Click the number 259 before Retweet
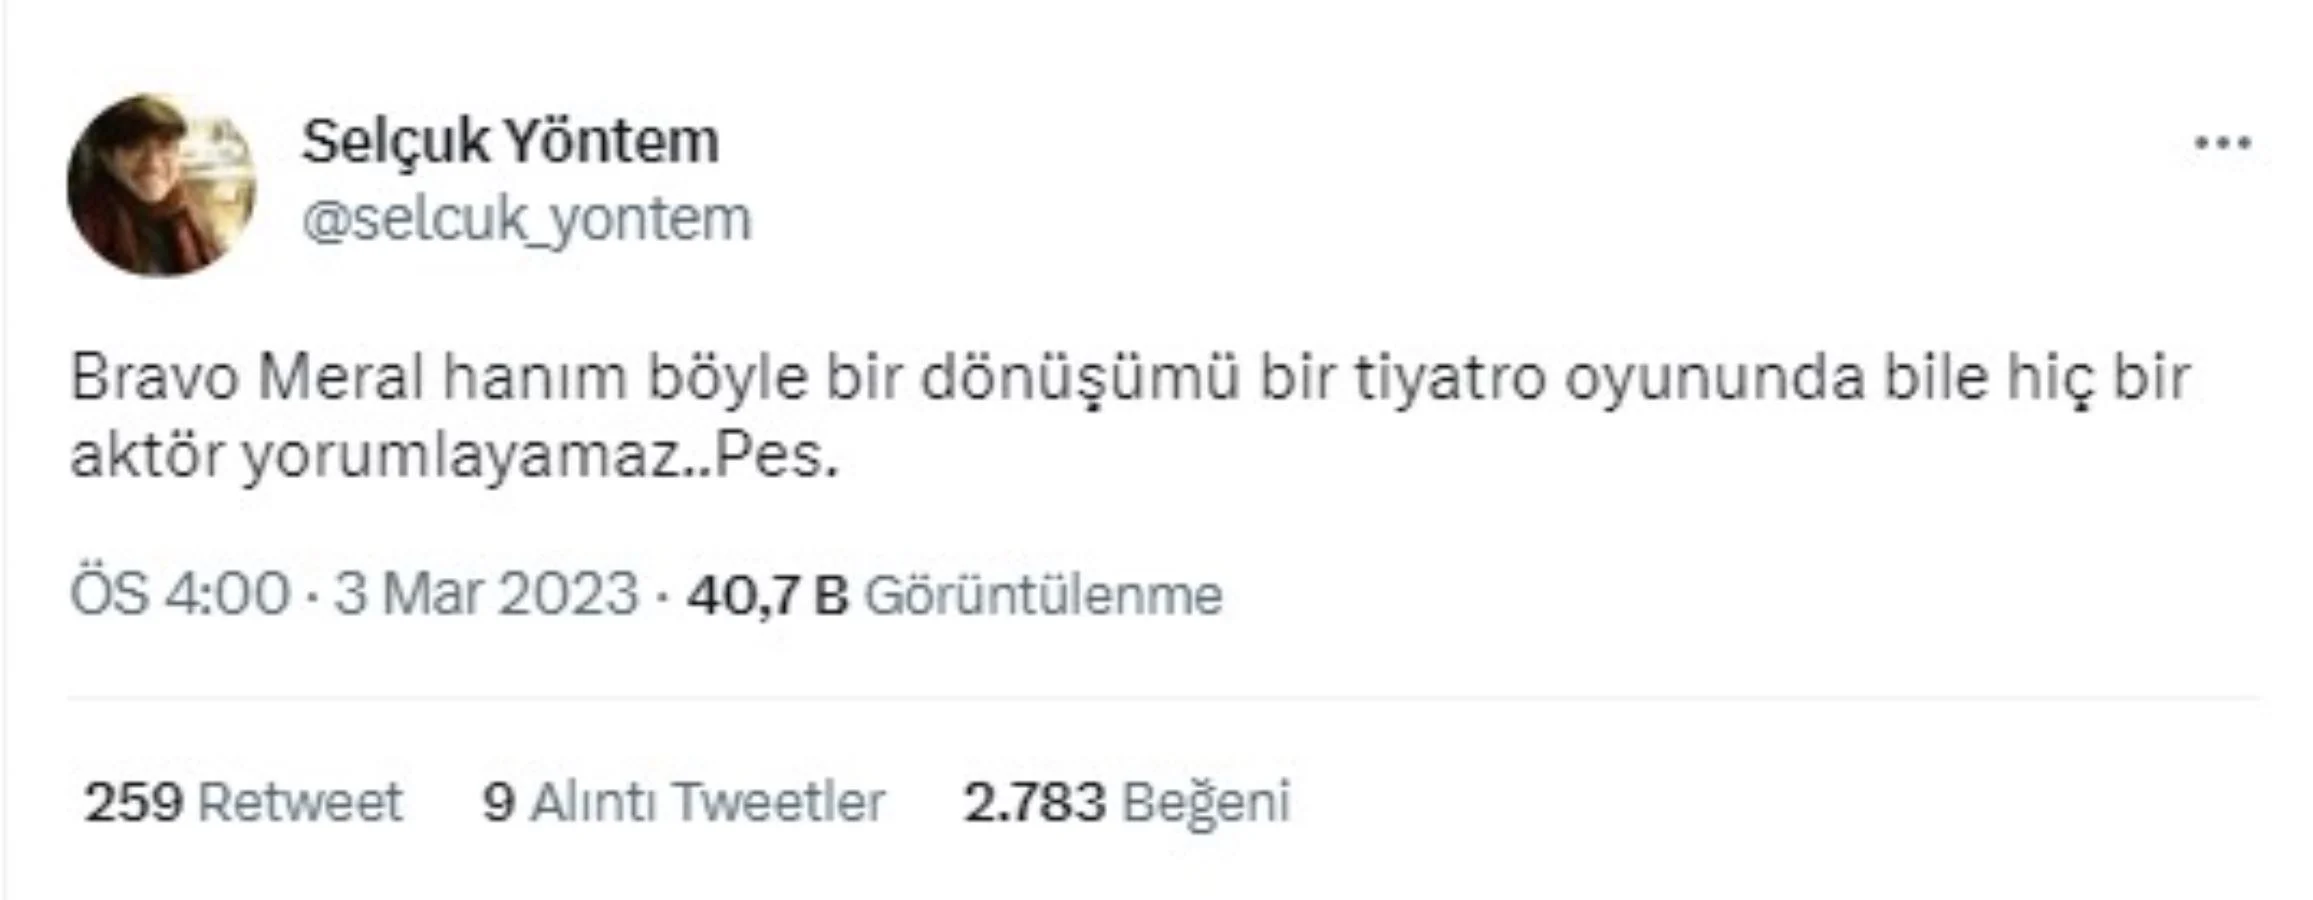The width and height of the screenshot is (2313, 900). coord(133,801)
